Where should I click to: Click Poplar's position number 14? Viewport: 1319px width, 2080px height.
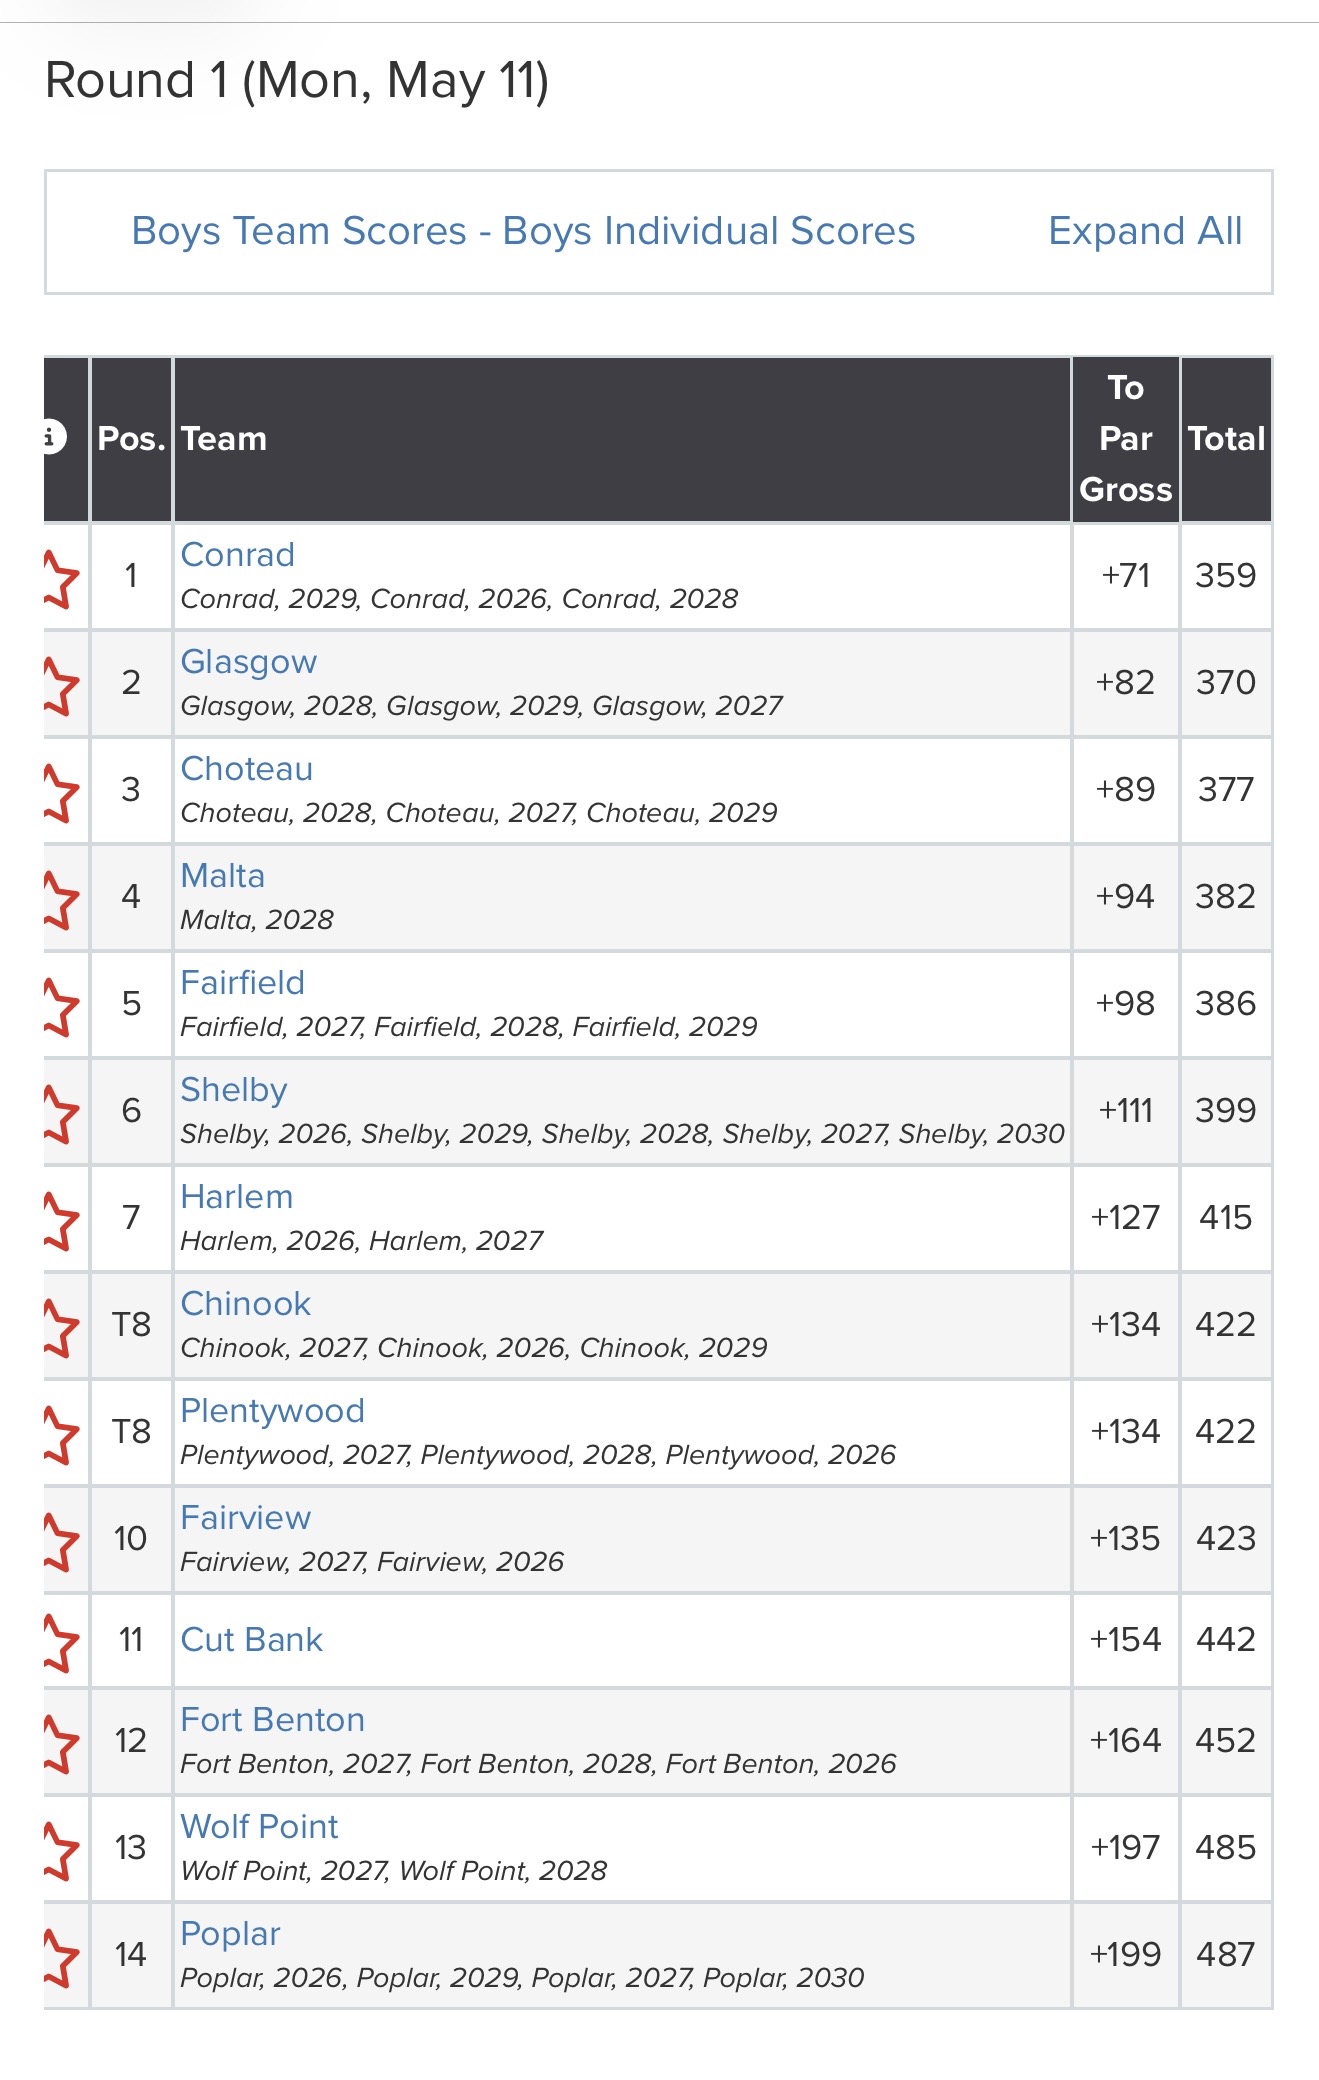(131, 1955)
